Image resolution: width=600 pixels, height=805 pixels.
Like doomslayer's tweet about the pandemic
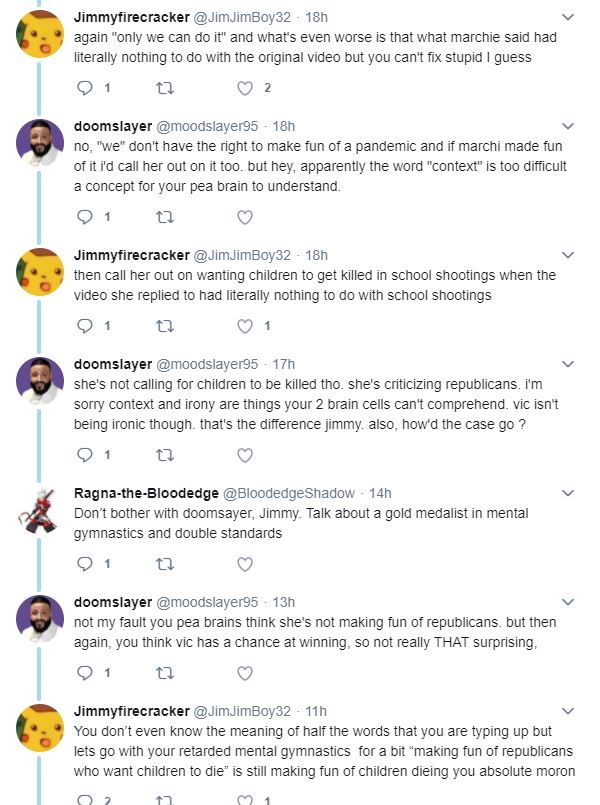point(245,217)
